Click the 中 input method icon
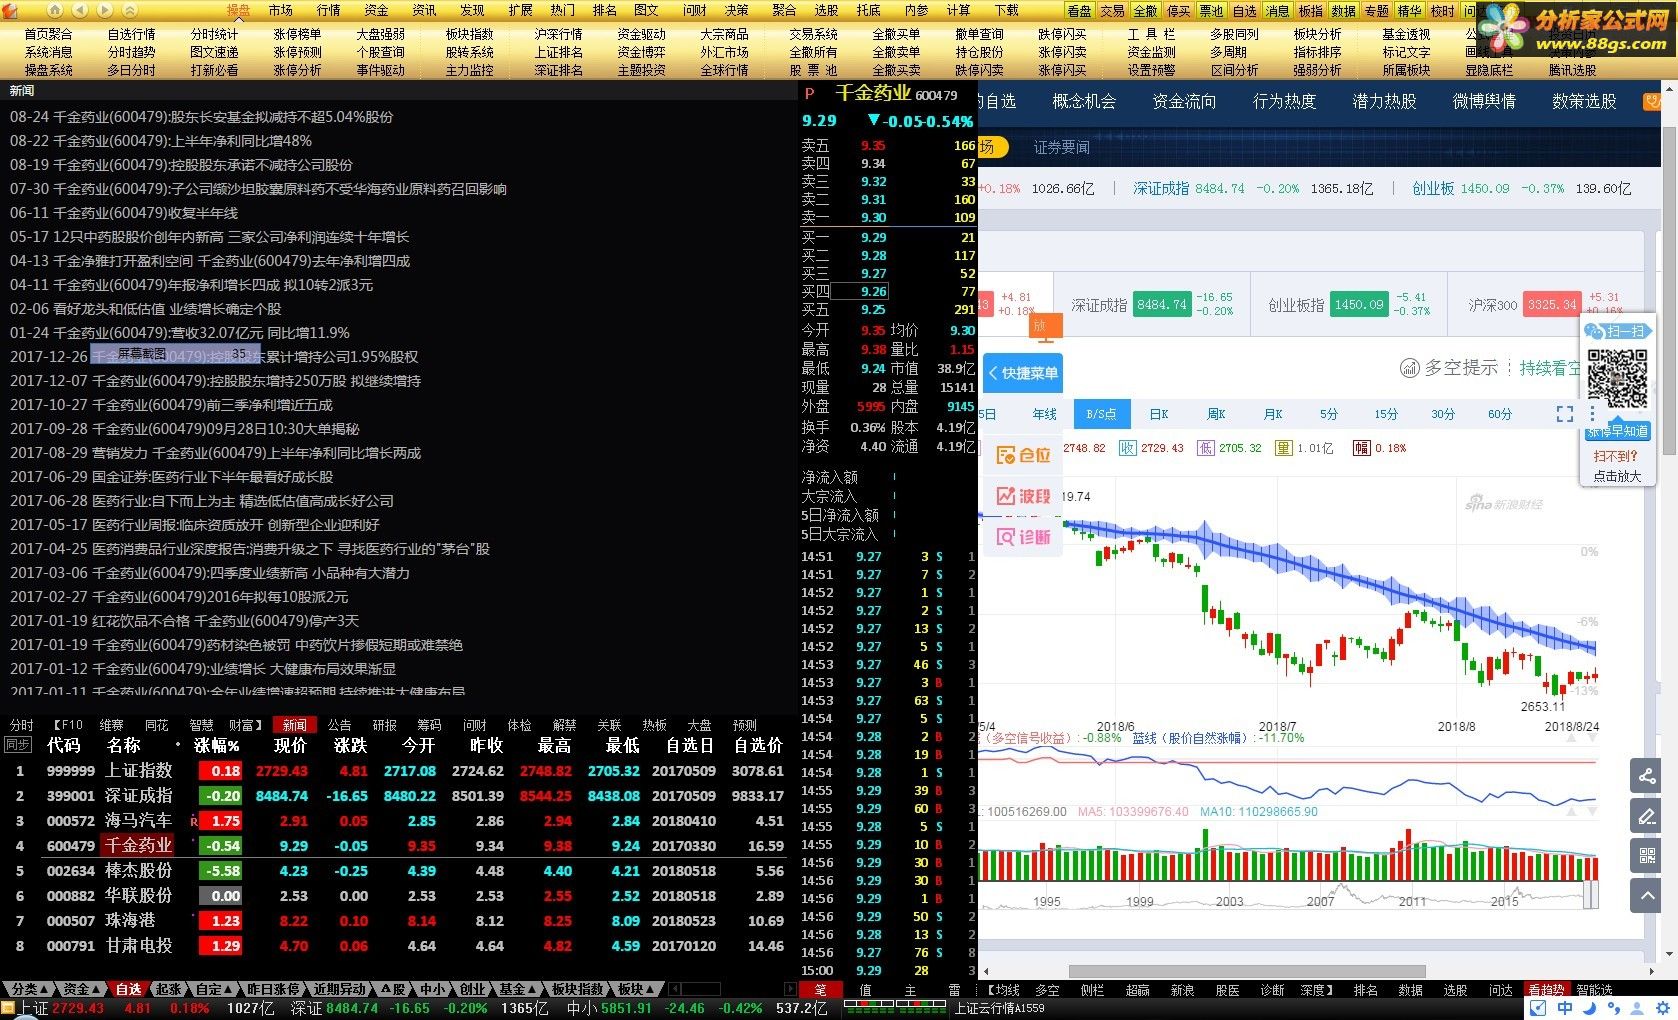Screen dimensions: 1678x1020 coord(1565,1009)
